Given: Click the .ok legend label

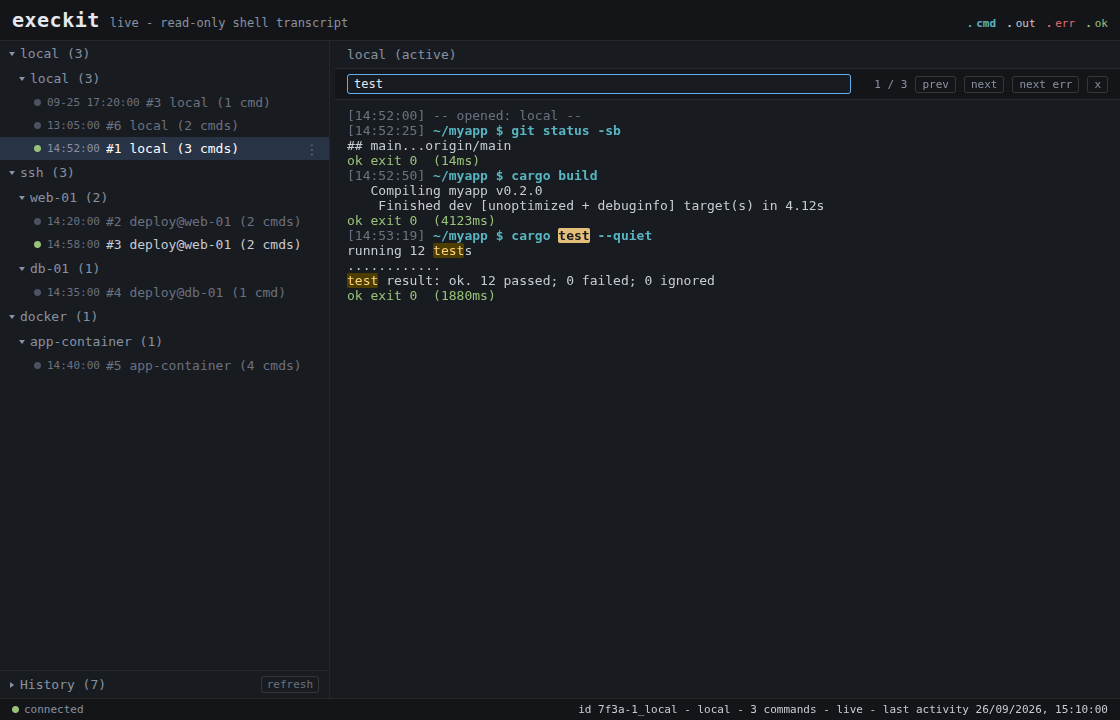Looking at the screenshot, I should 1096,24.
